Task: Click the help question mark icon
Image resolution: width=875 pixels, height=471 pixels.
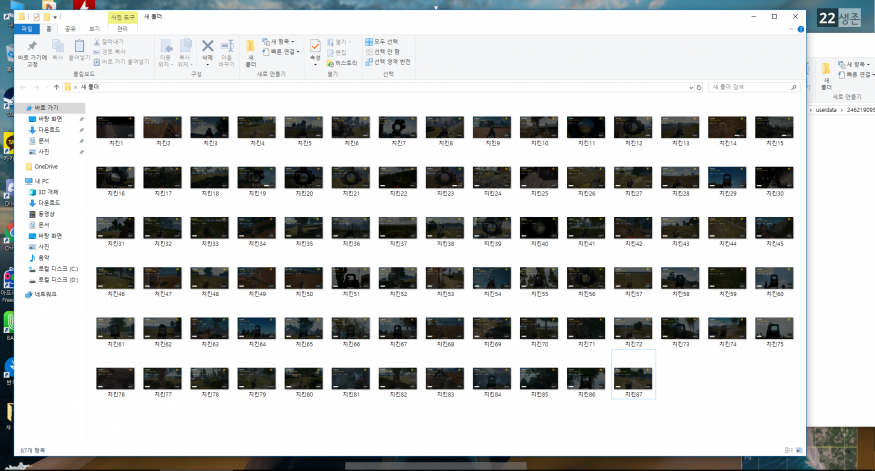Action: pos(799,29)
